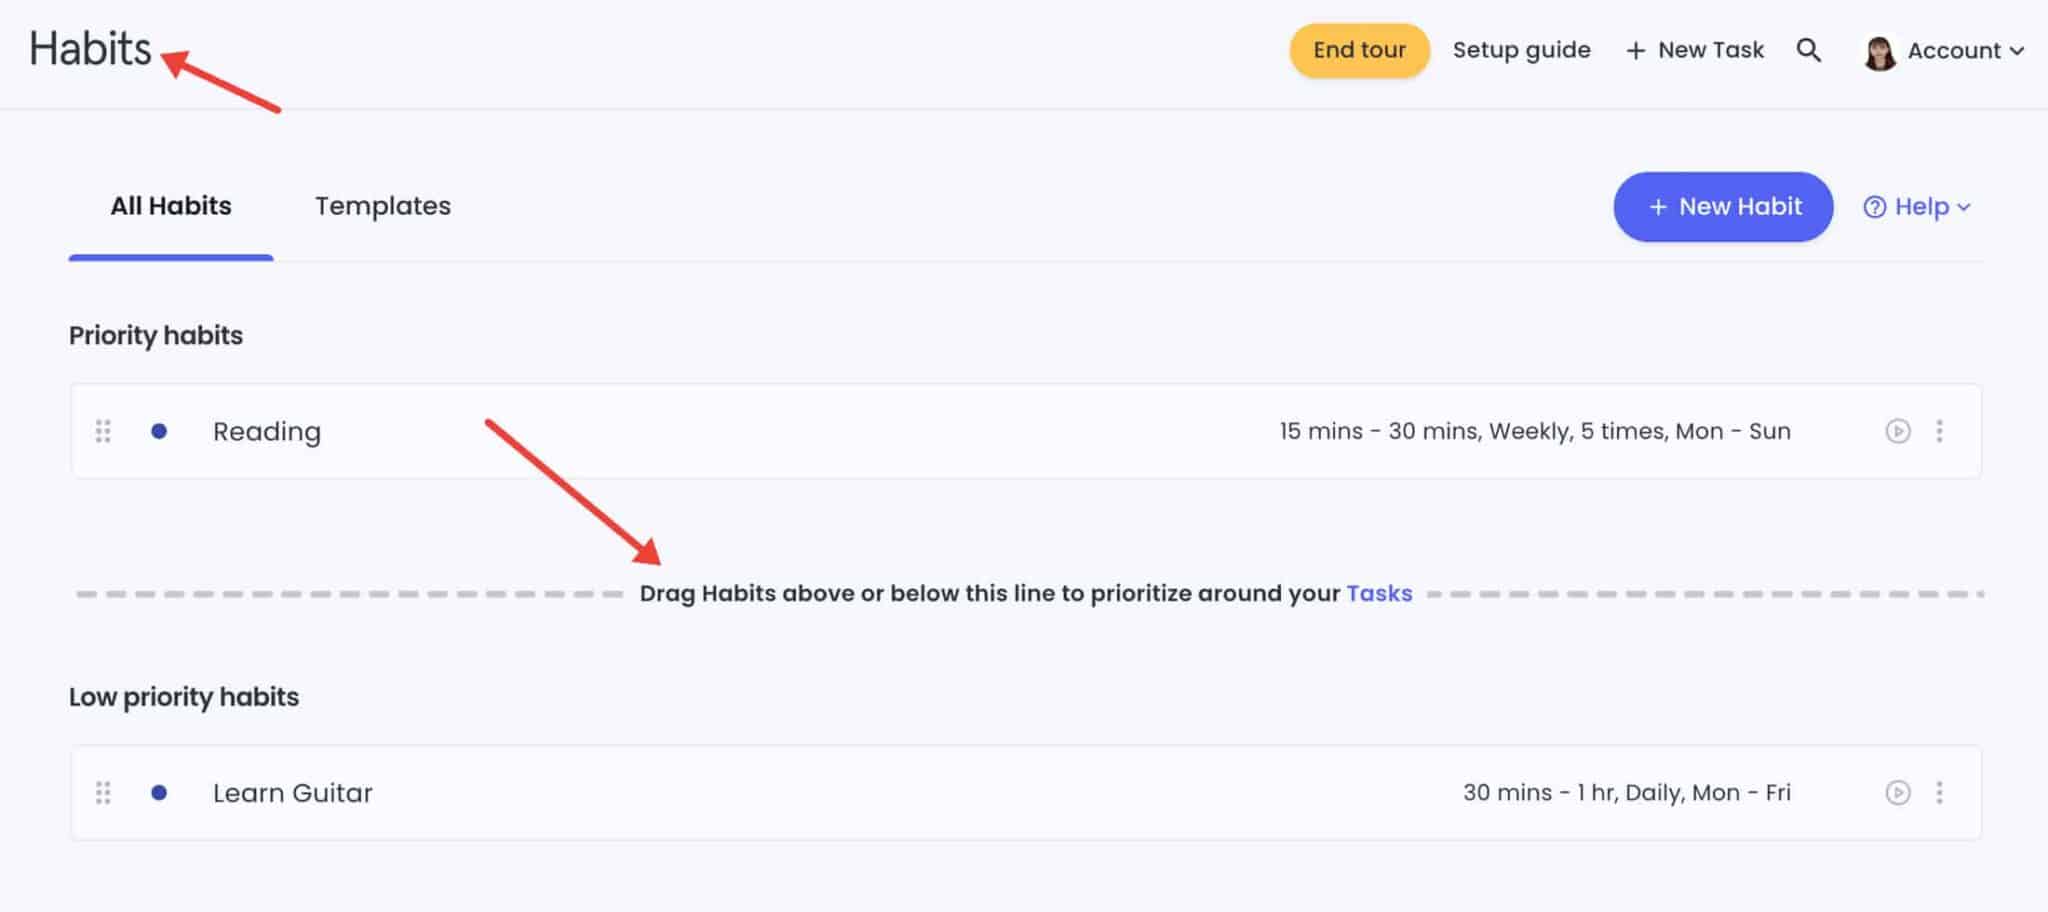2048x912 pixels.
Task: Expand the Help dropdown menu
Action: (x=1963, y=208)
